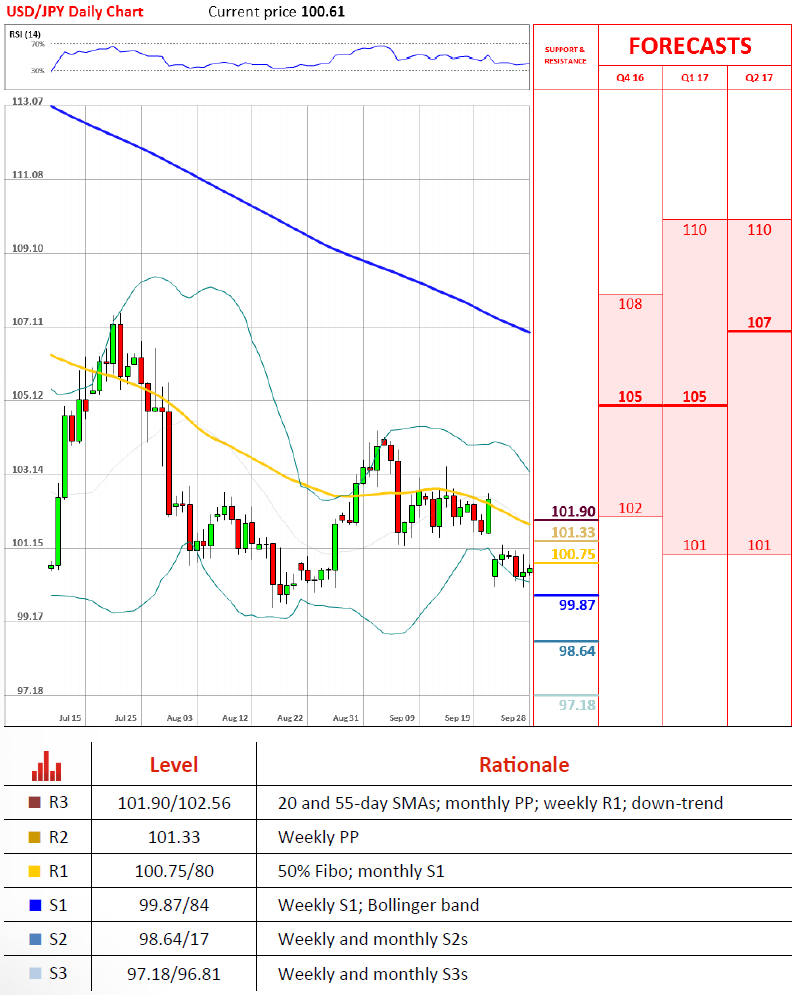Click the Aug 22 date axis label
800x995 pixels.
290,718
